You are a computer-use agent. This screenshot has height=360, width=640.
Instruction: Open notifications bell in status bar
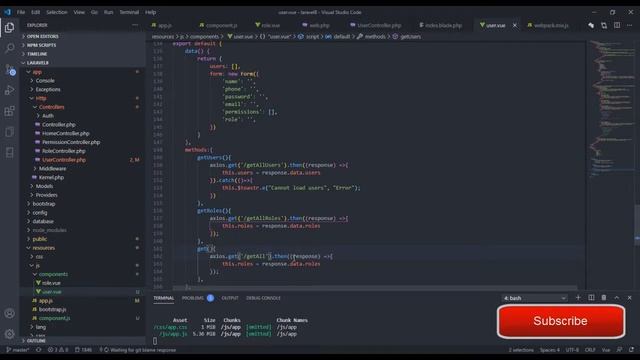coord(631,350)
